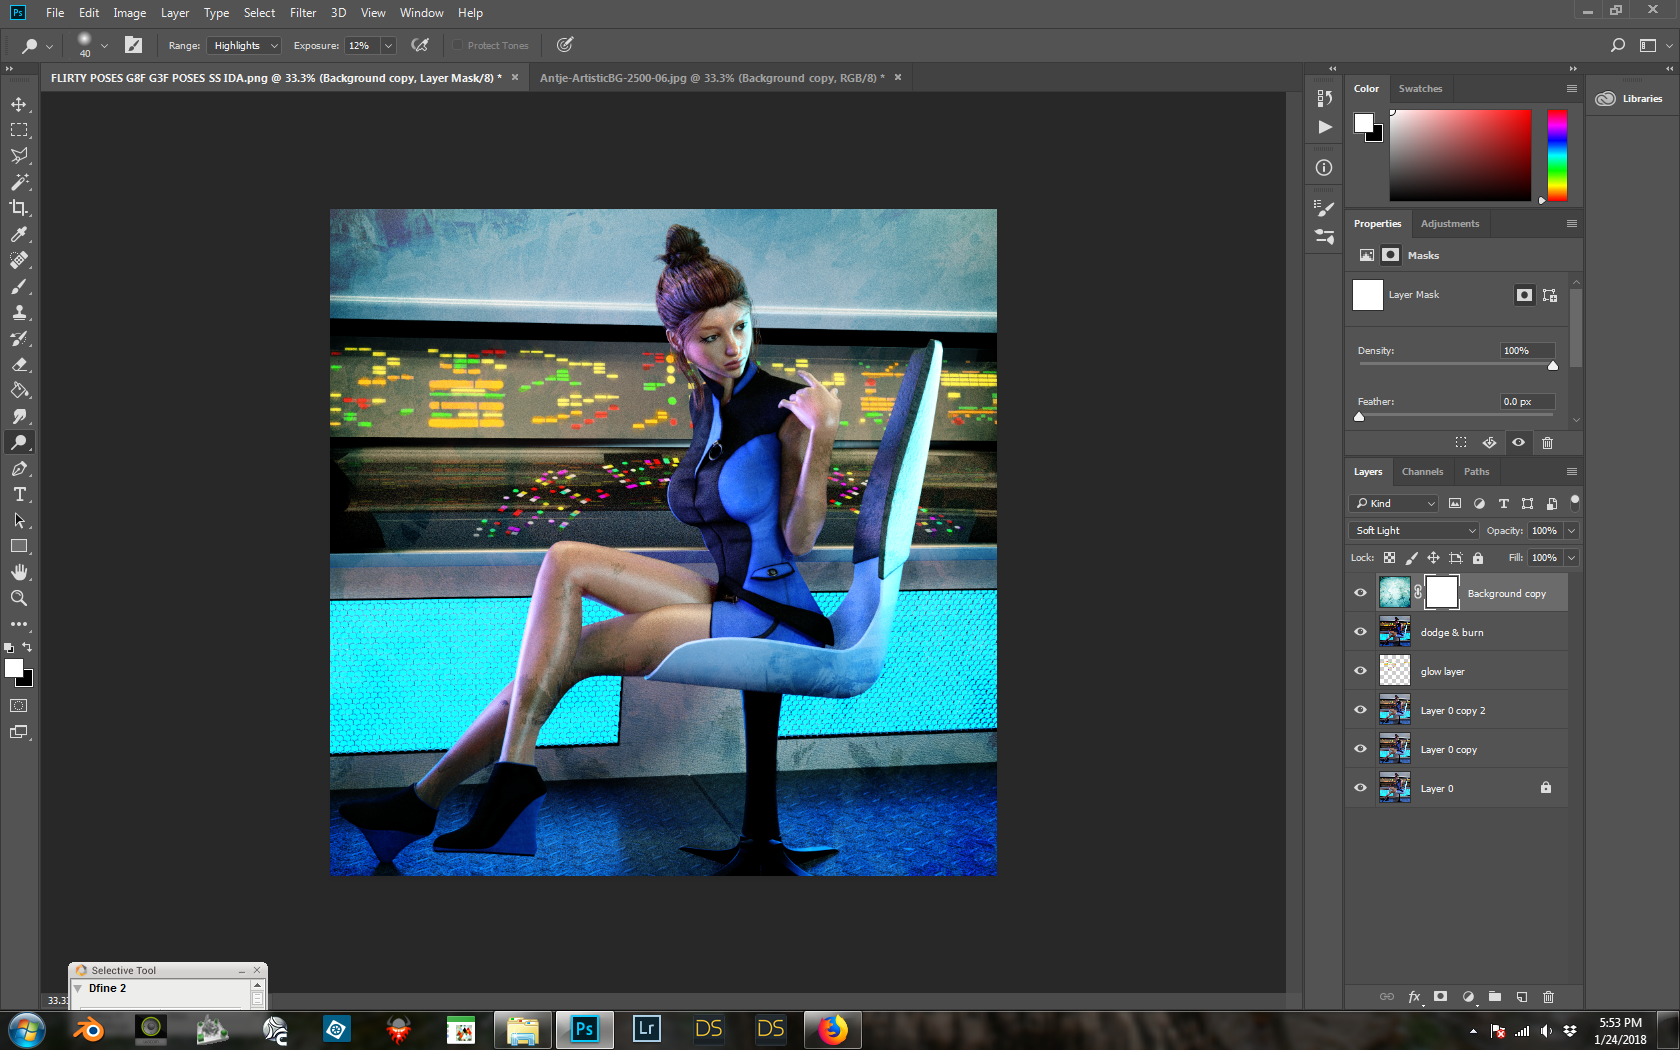Hide the dodge & burn layer
This screenshot has width=1680, height=1050.
[x=1360, y=632]
